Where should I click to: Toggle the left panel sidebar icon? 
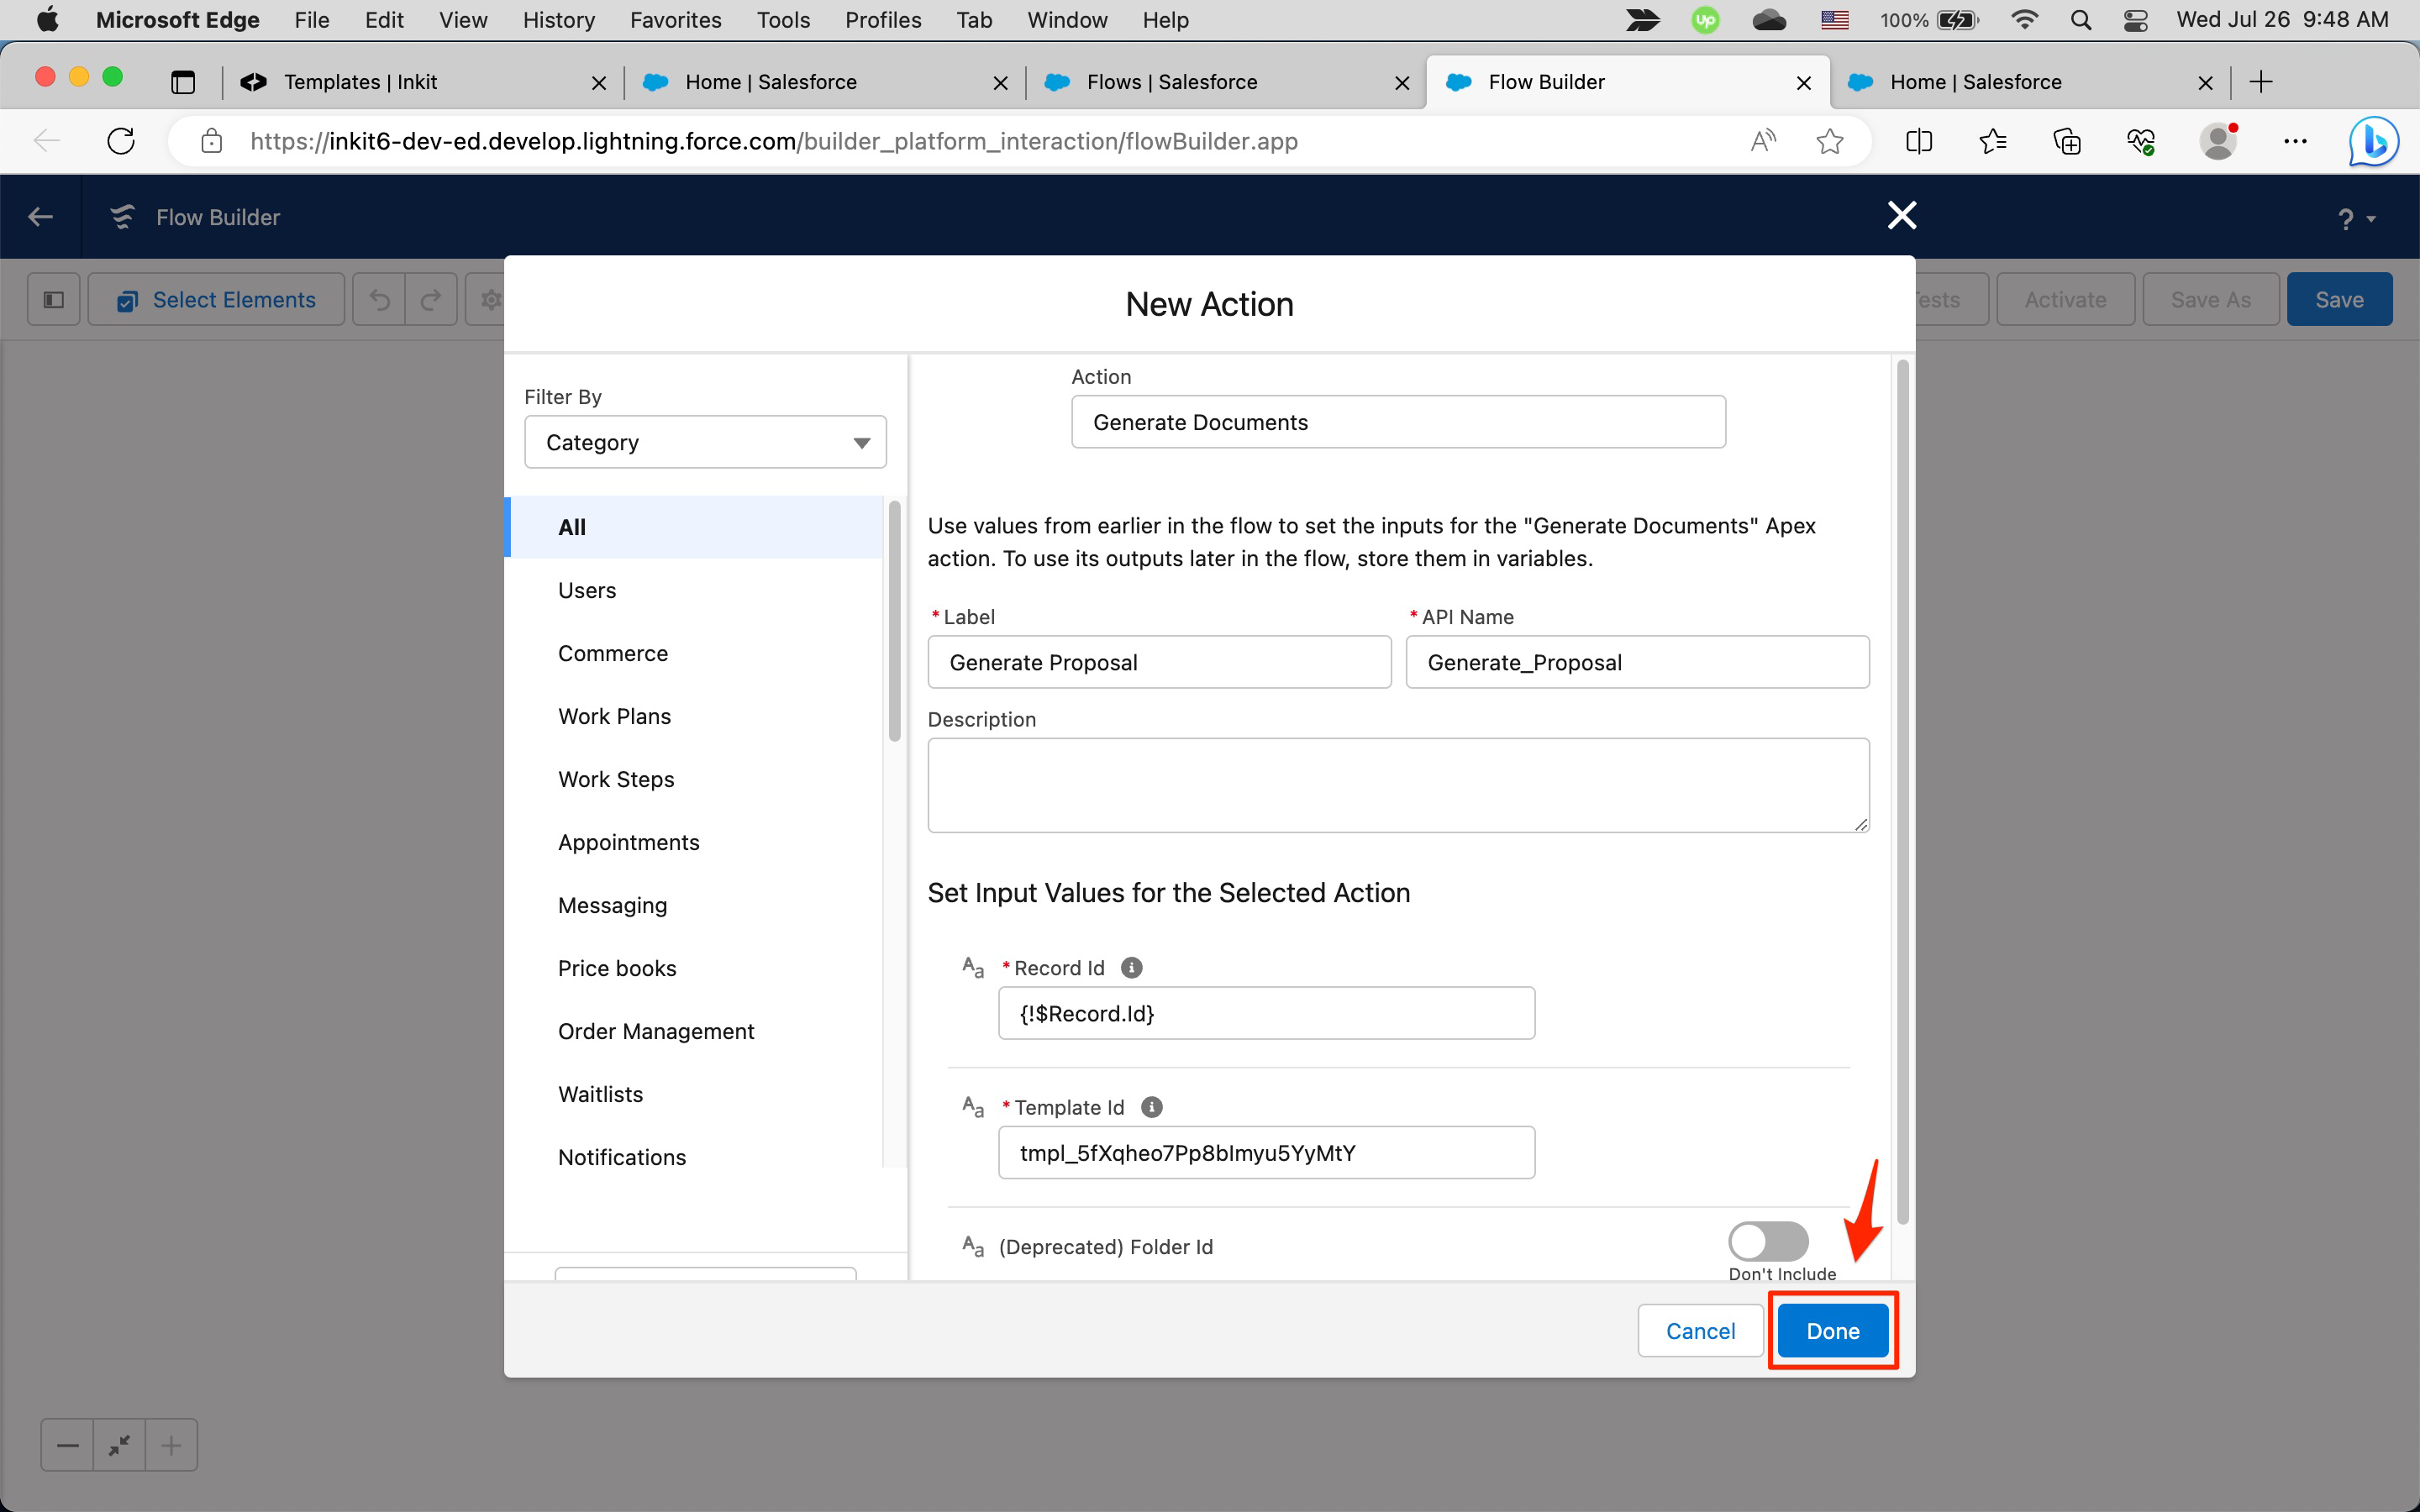54,300
